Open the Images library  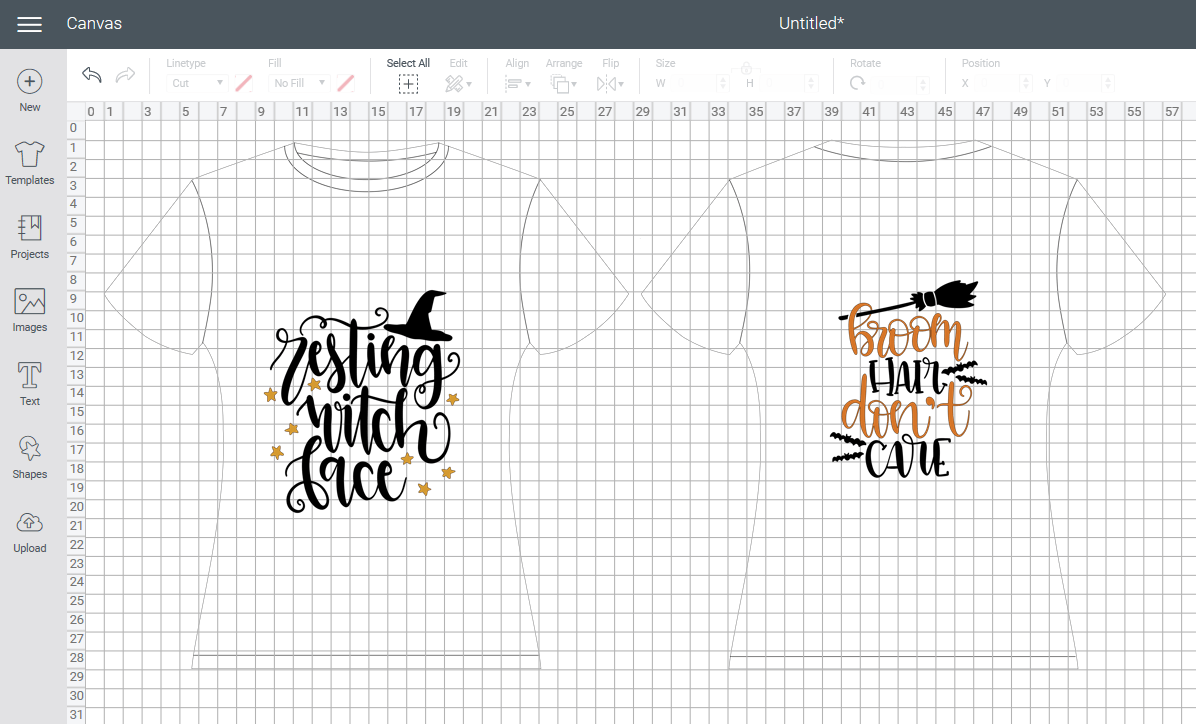click(x=30, y=310)
